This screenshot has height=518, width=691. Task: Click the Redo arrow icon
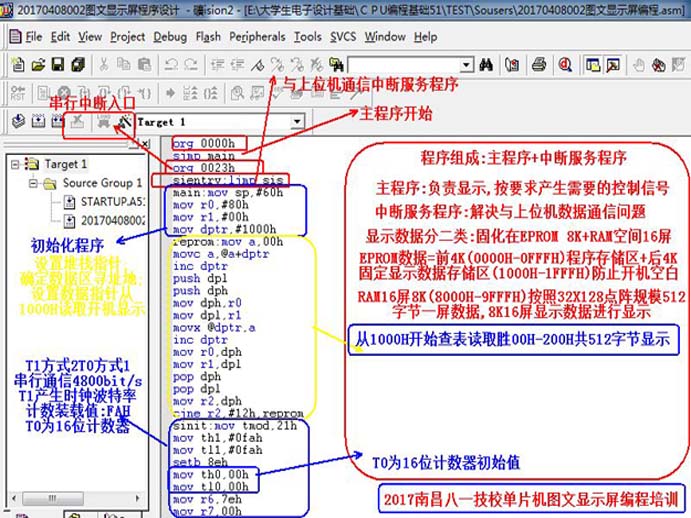[x=191, y=65]
